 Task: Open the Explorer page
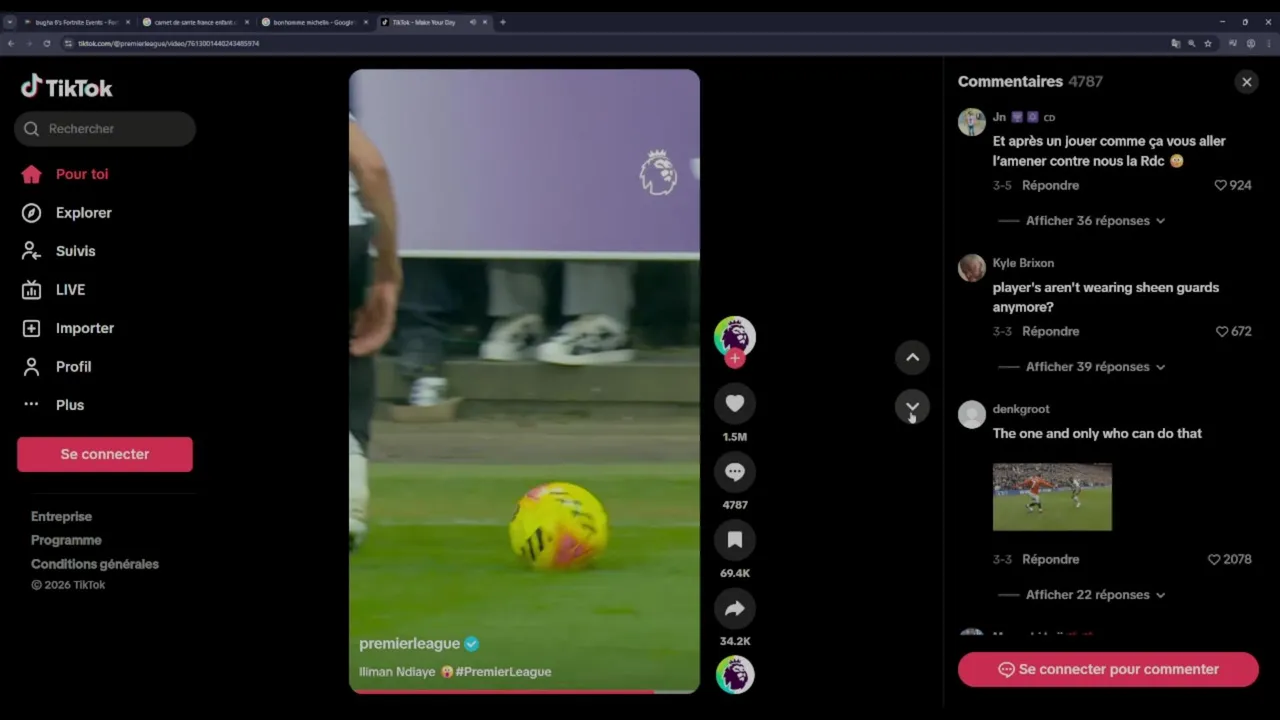tap(67, 213)
